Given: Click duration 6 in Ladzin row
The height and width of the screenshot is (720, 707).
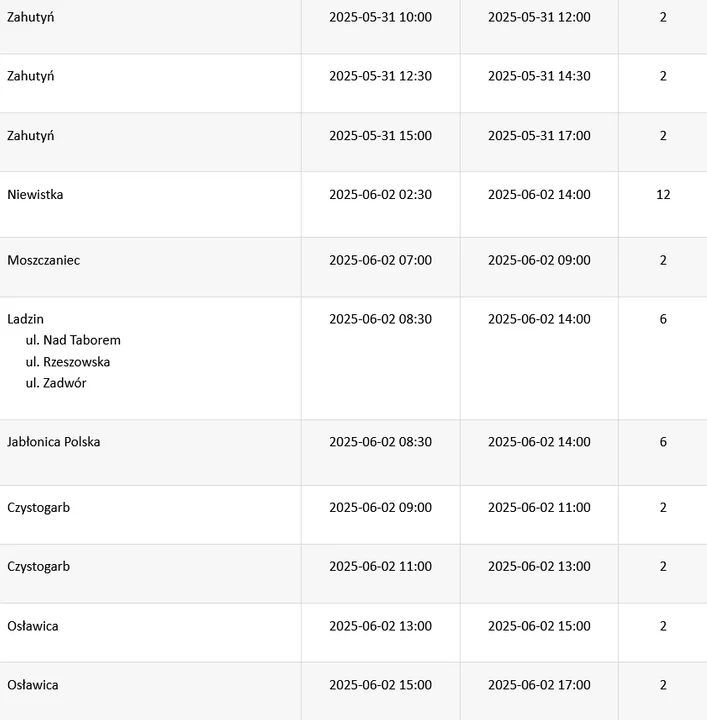Looking at the screenshot, I should point(663,319).
